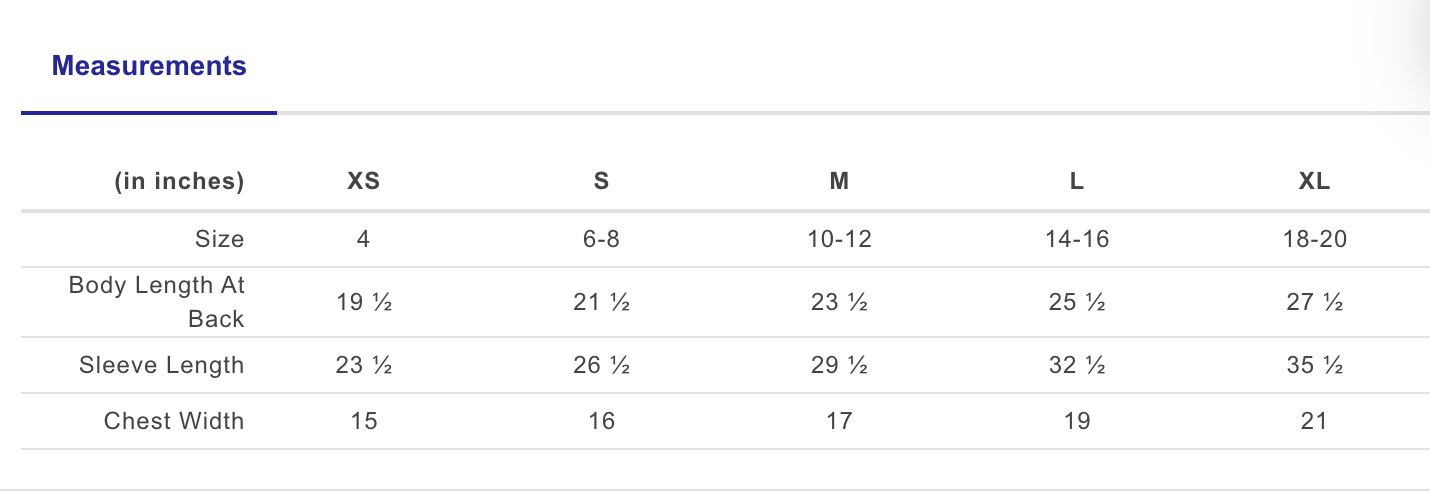Click the 19 ½ body length cell

[363, 302]
